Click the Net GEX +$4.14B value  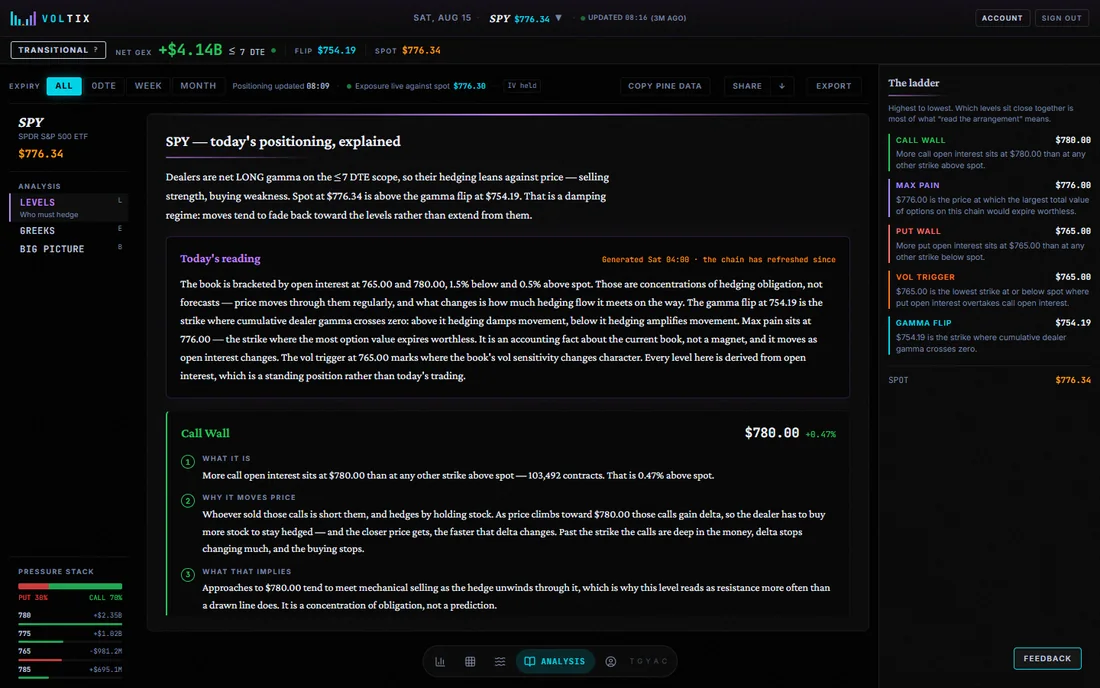190,50
